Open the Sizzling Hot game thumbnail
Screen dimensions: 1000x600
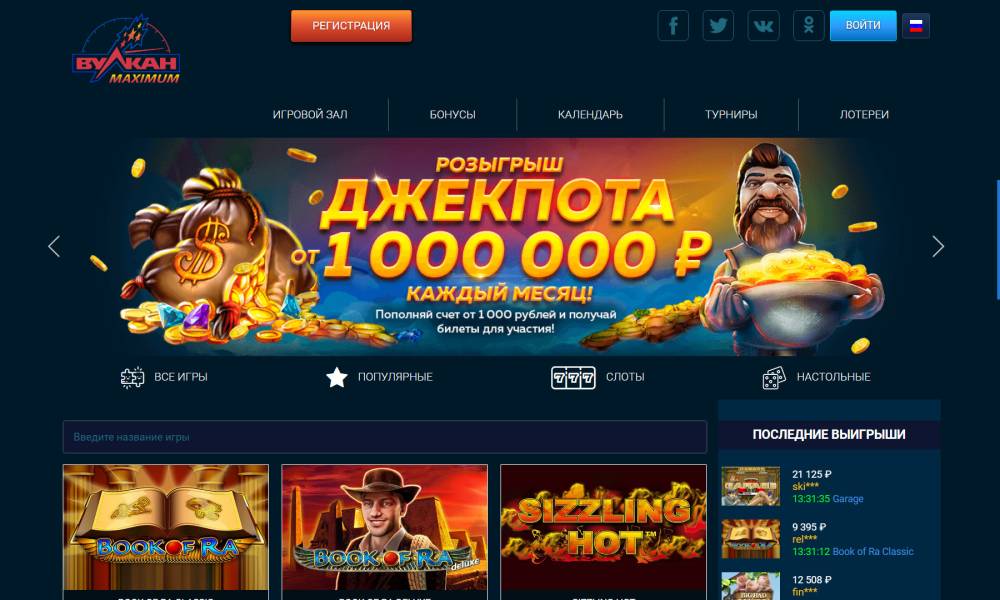click(603, 527)
